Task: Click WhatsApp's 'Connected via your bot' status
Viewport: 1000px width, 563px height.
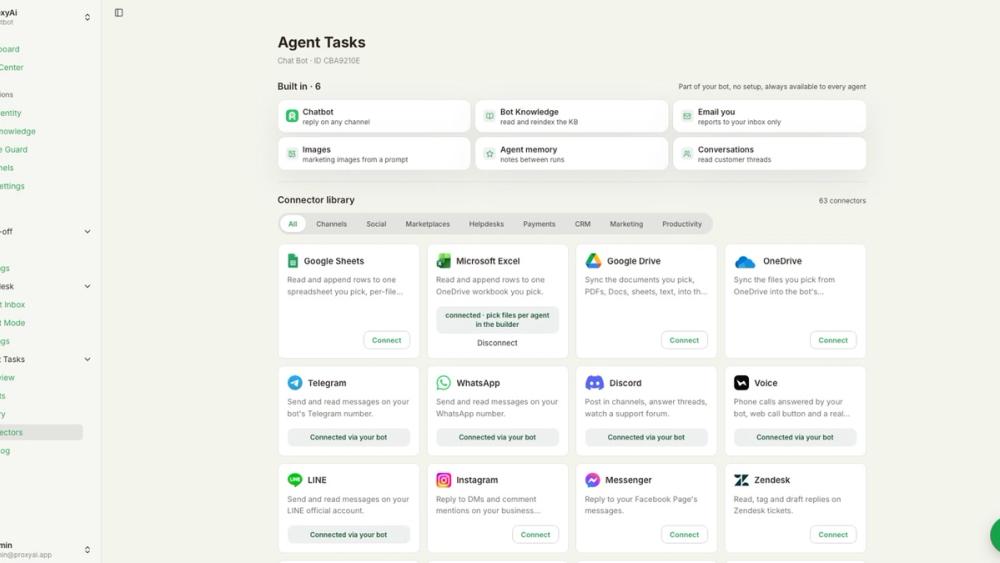Action: coord(497,437)
